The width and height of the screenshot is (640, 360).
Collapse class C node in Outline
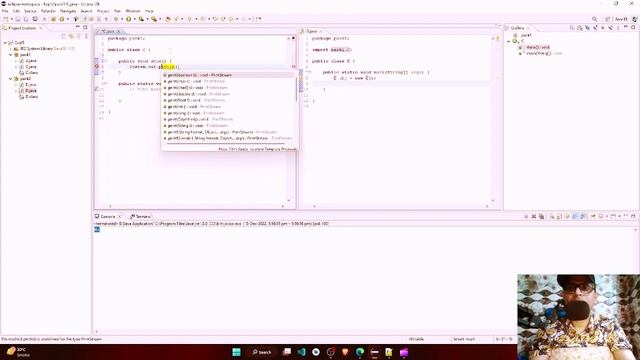[x=509, y=41]
